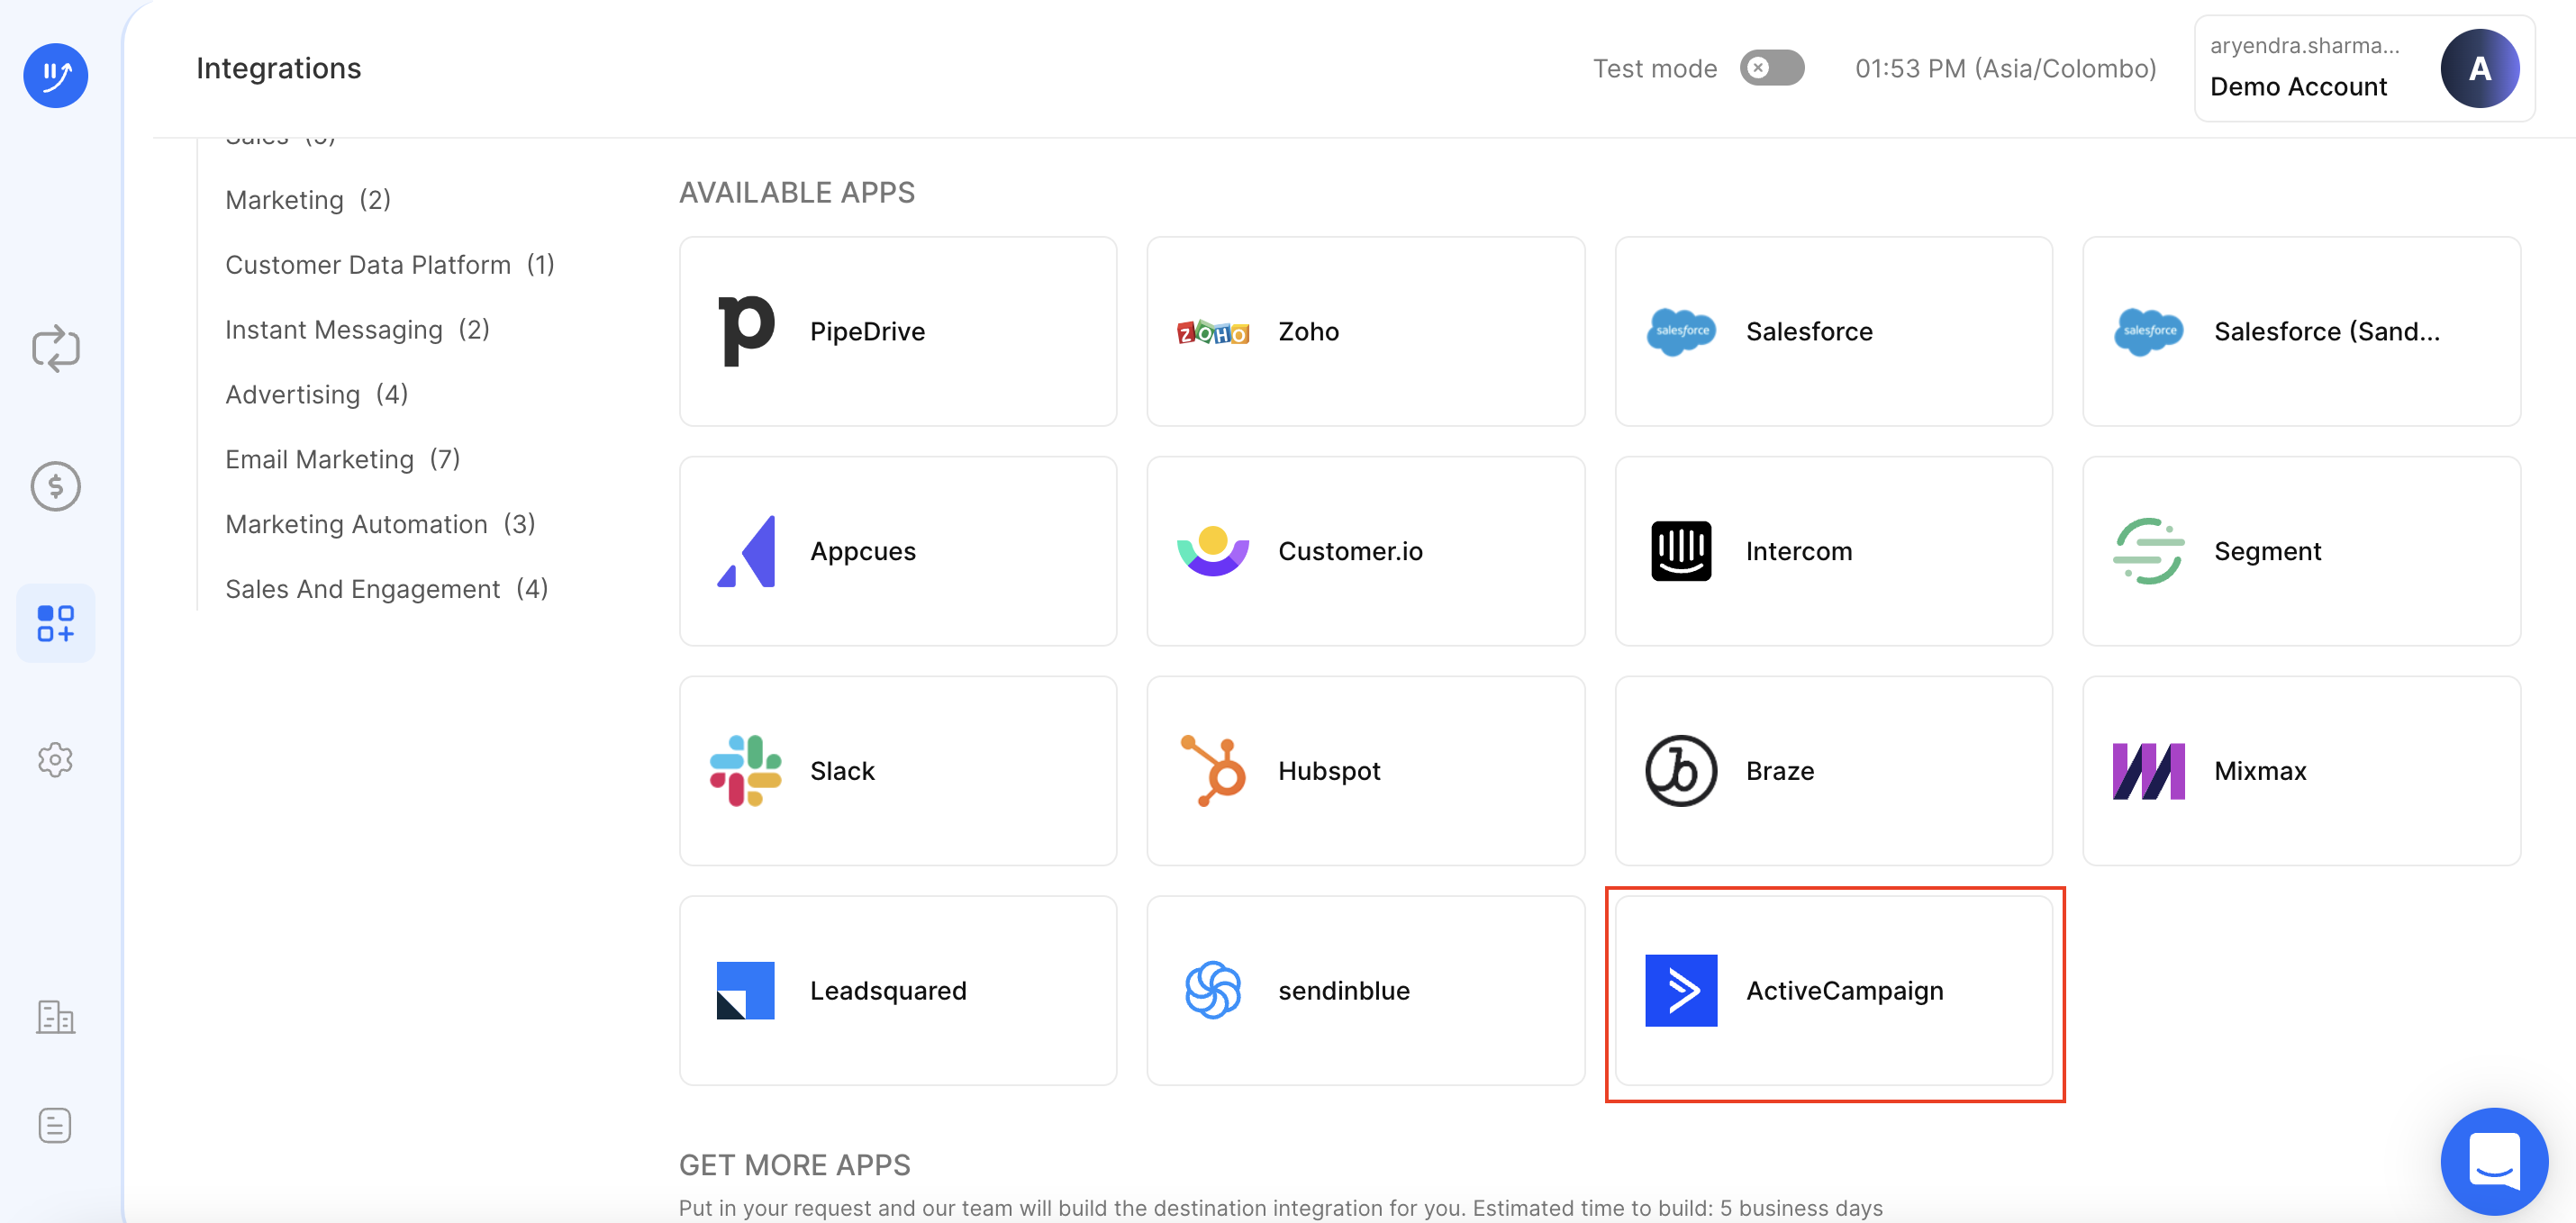Open the chat support bubble
Screen dimensions: 2576x1223
(x=2493, y=1161)
